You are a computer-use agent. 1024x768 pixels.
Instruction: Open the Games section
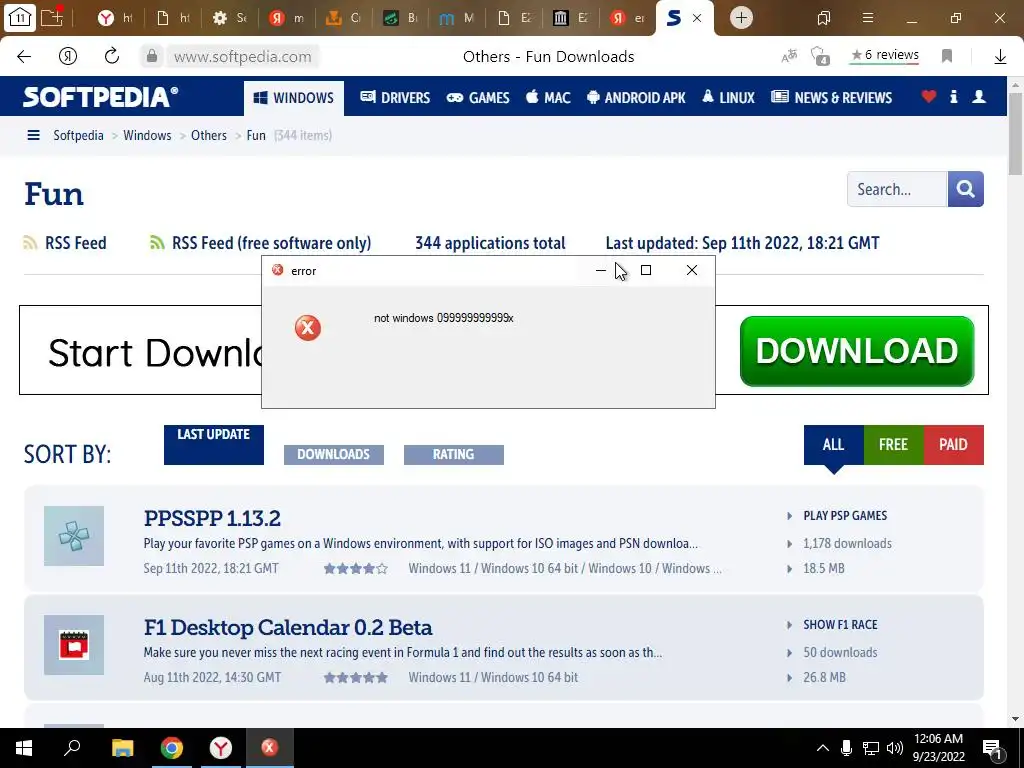click(x=478, y=97)
